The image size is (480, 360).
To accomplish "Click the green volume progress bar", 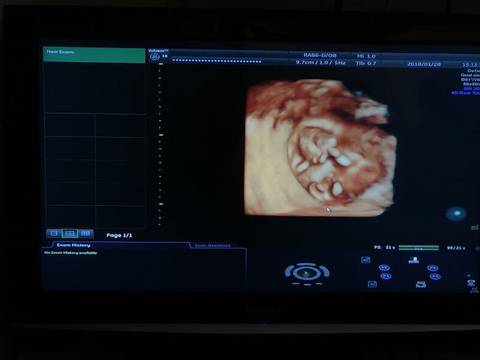I will [x=419, y=248].
